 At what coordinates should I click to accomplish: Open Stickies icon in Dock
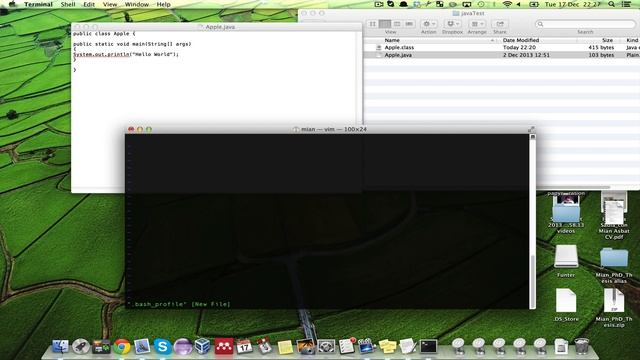[x=387, y=346]
